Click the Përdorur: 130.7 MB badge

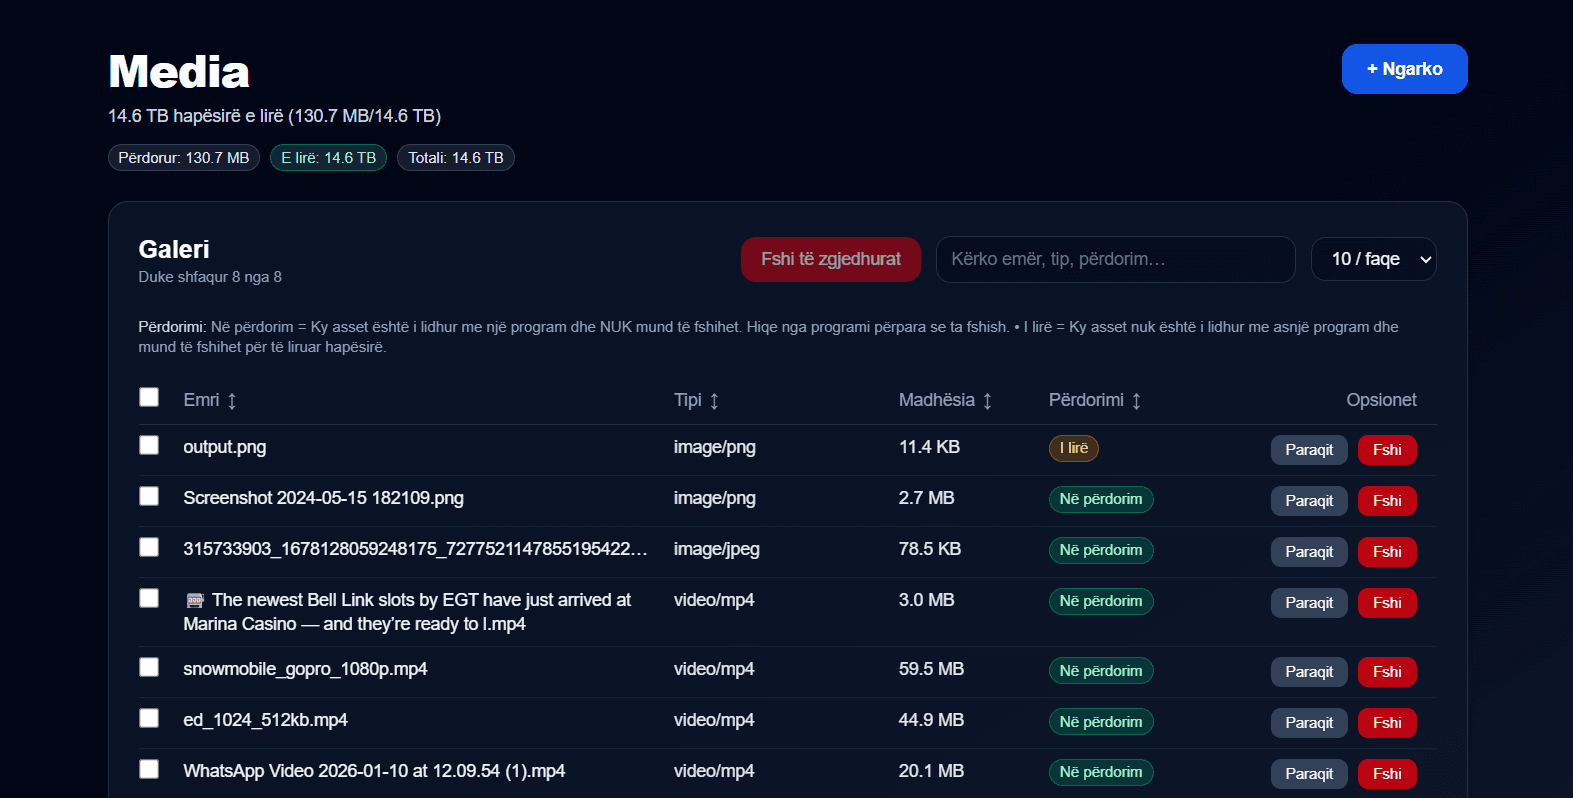[184, 158]
